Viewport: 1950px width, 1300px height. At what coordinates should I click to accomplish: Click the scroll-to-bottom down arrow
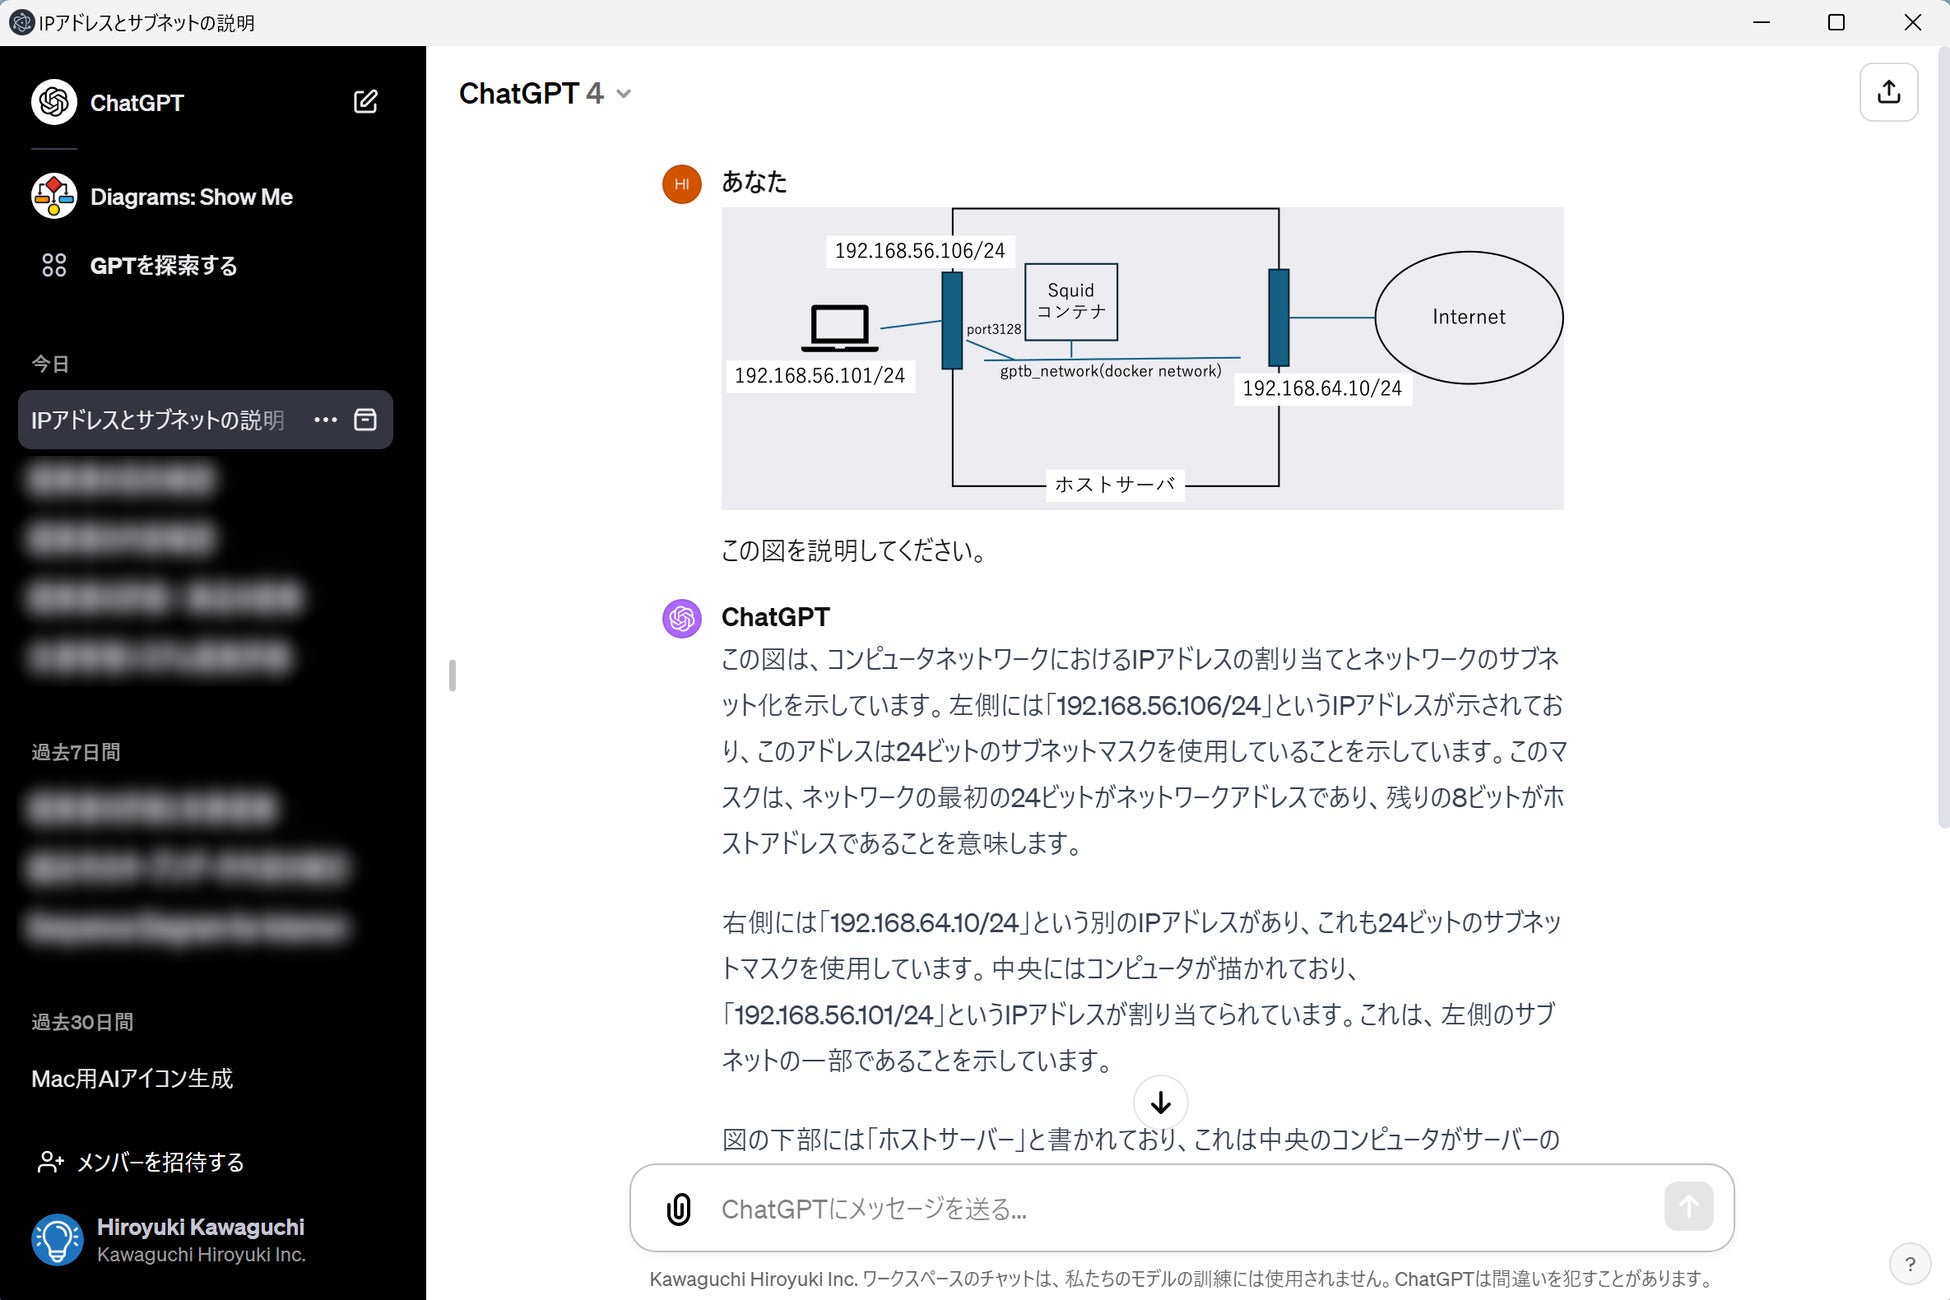[x=1160, y=1102]
